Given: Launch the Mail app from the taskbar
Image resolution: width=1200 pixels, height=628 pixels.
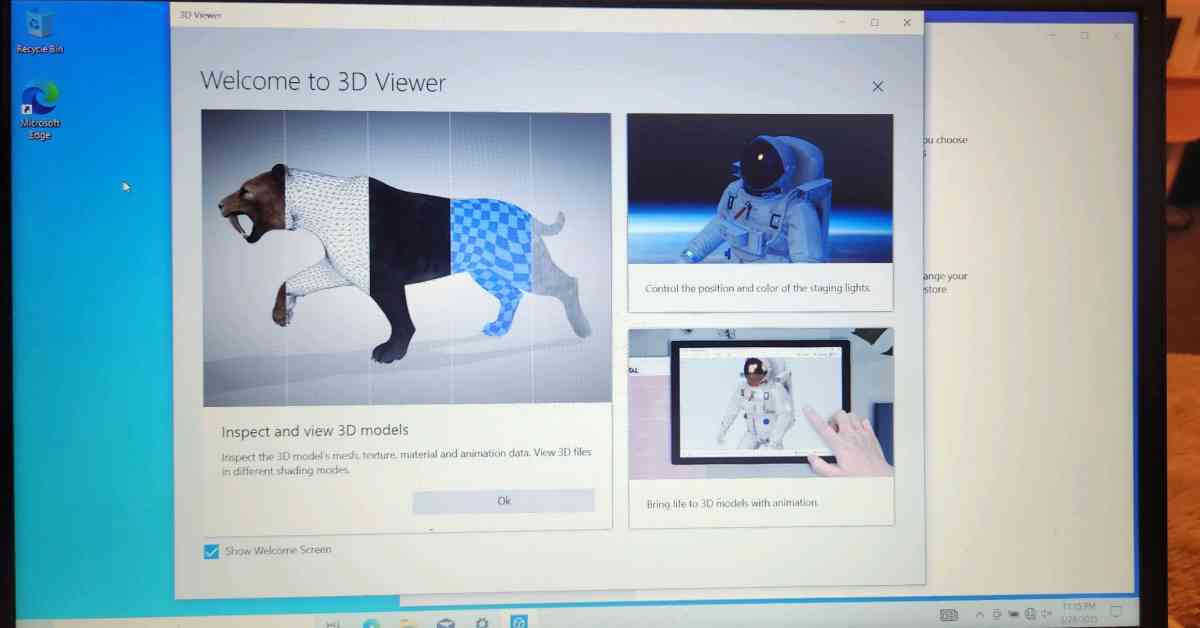Looking at the screenshot, I should click(444, 622).
